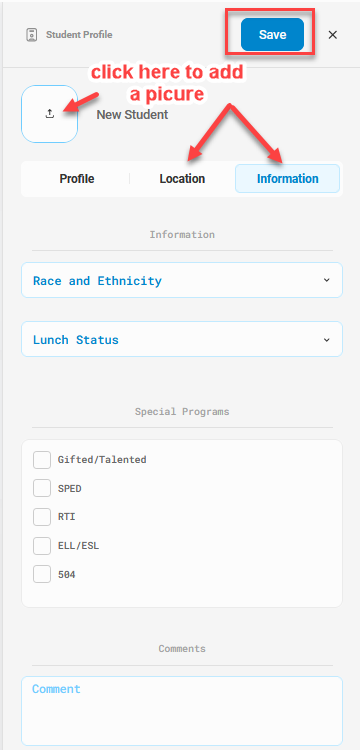Click the Student Profile header title
Image resolution: width=360 pixels, height=750 pixels.
[79, 35]
